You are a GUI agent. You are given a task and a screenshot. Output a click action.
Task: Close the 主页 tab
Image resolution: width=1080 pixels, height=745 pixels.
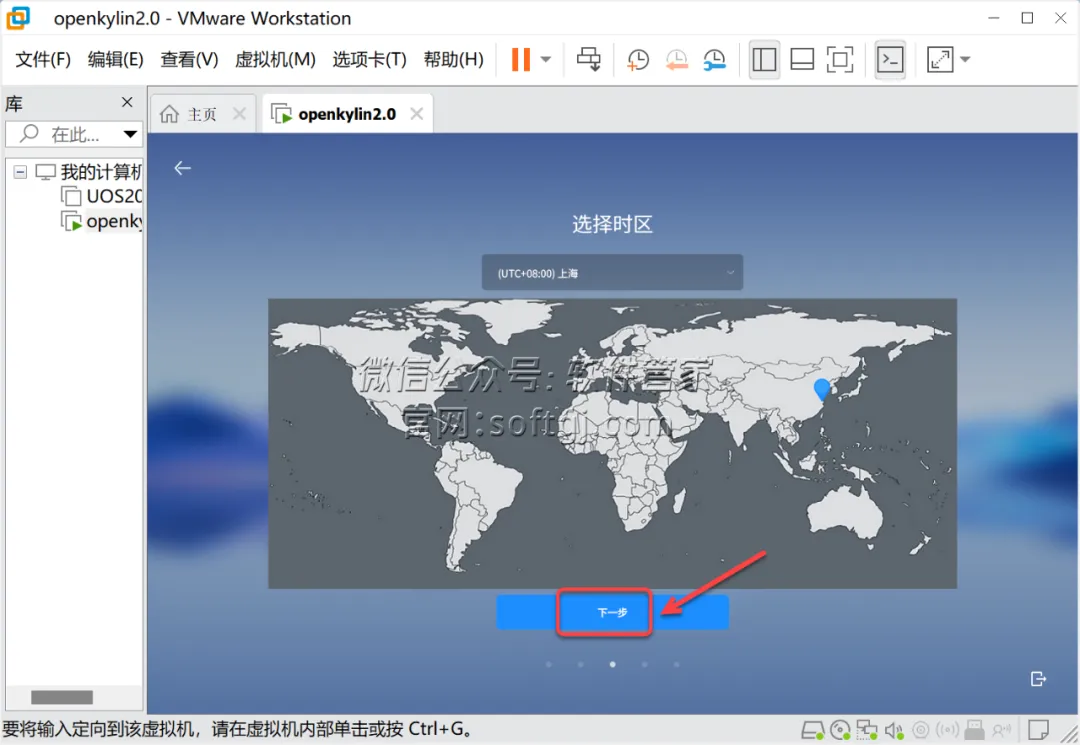tap(239, 114)
